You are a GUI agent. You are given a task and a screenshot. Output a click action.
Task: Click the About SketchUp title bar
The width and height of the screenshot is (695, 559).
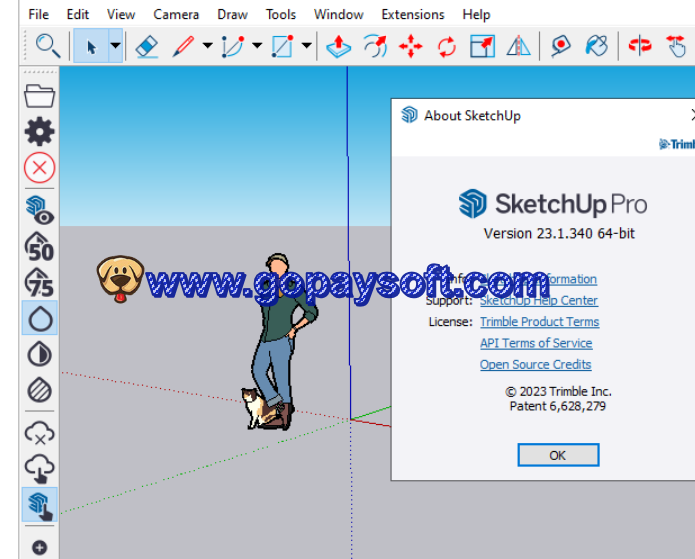click(x=543, y=116)
